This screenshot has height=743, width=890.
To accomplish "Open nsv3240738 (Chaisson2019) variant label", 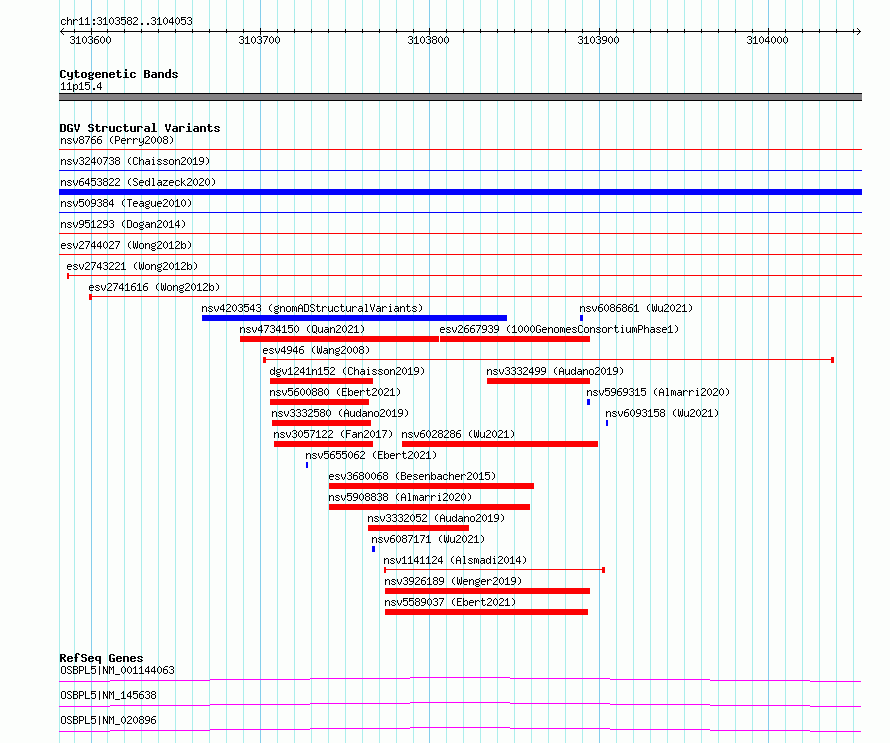I will [135, 161].
